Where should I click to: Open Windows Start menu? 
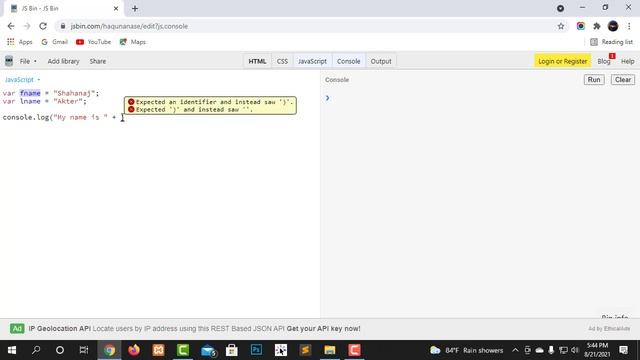(x=11, y=350)
